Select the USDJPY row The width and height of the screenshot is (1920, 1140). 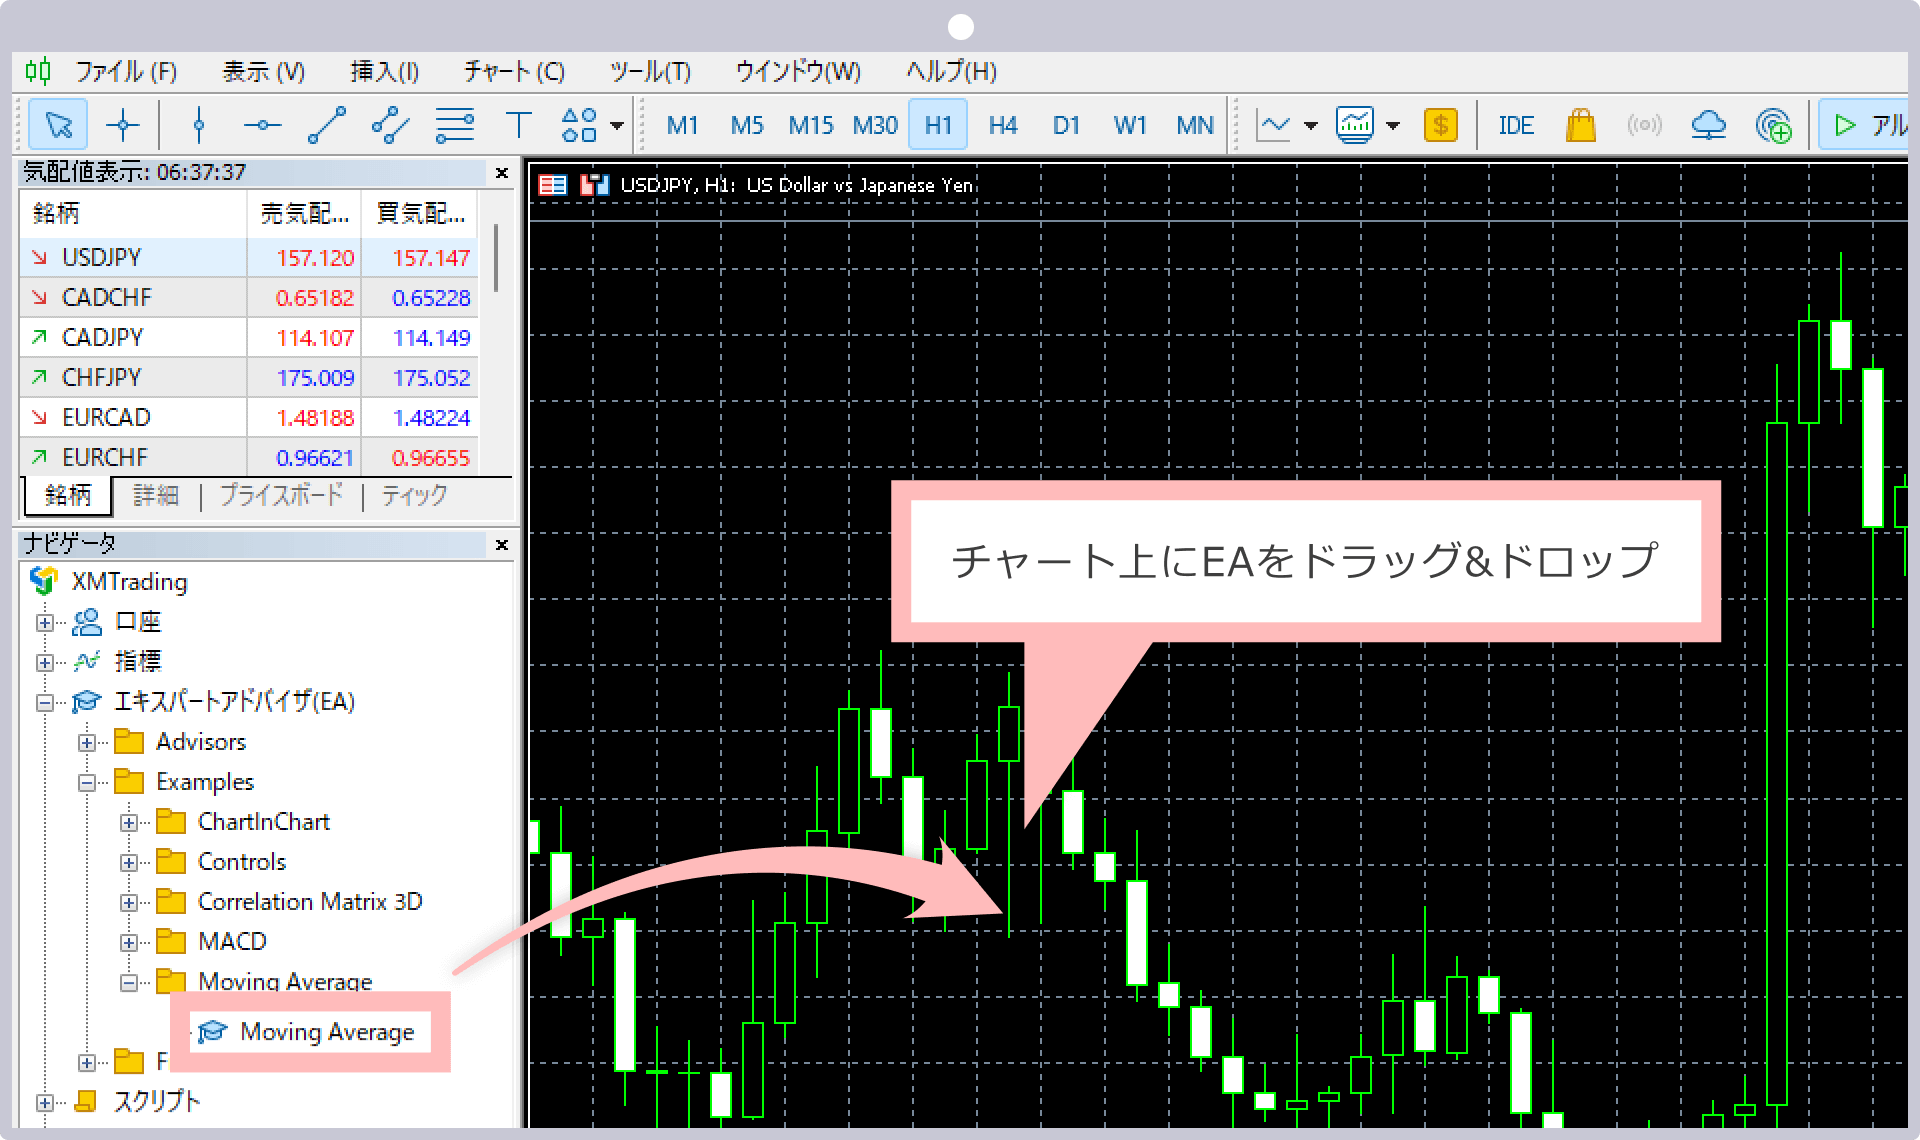click(249, 257)
